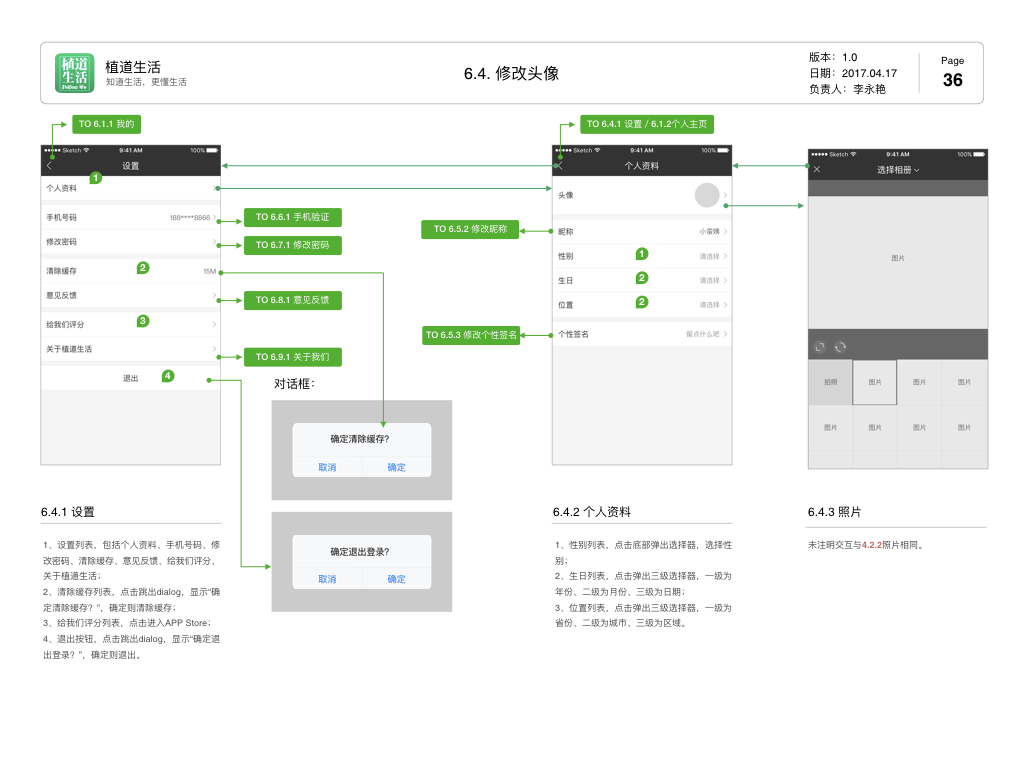Viewport: 1024px width, 768px height.
Task: Tap the back arrow in 设置 screen header
Action: point(50,166)
